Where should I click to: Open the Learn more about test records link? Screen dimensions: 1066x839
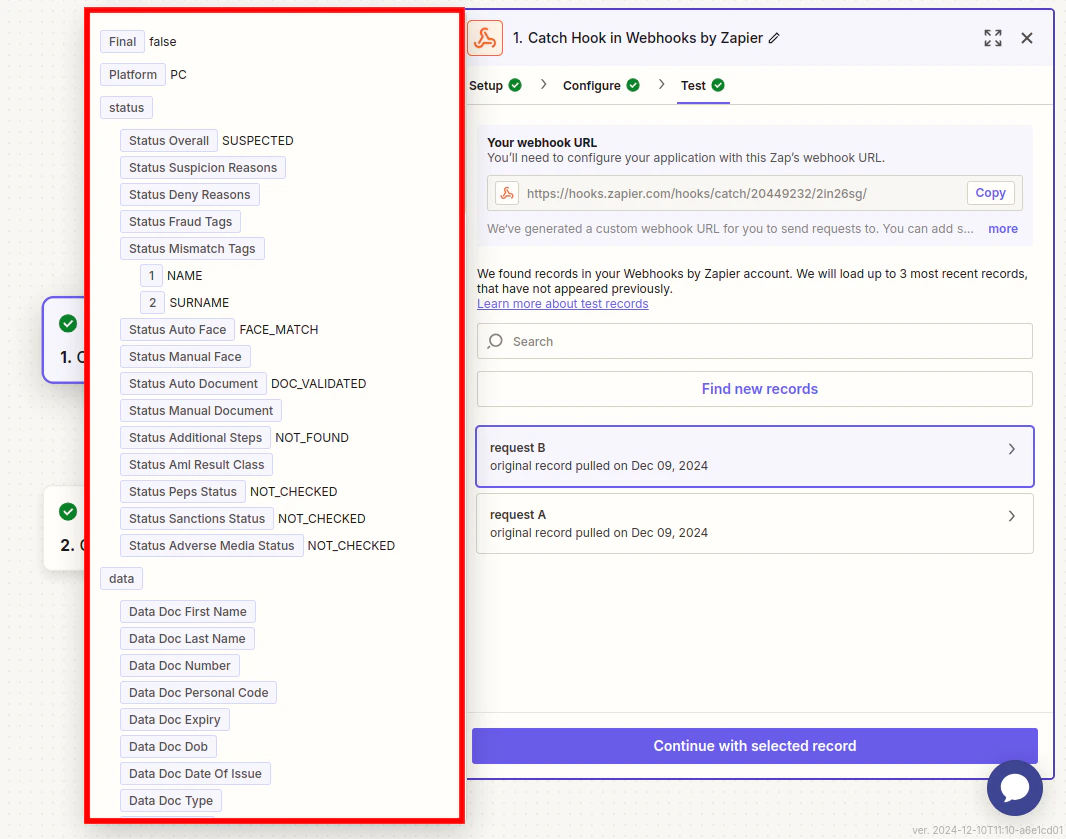click(x=562, y=303)
